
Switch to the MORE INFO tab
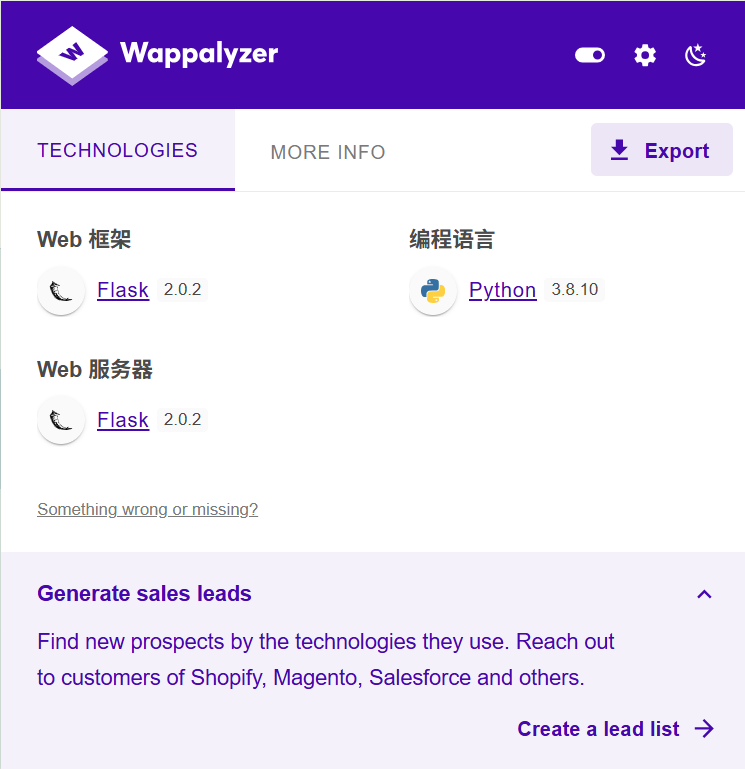pos(328,152)
